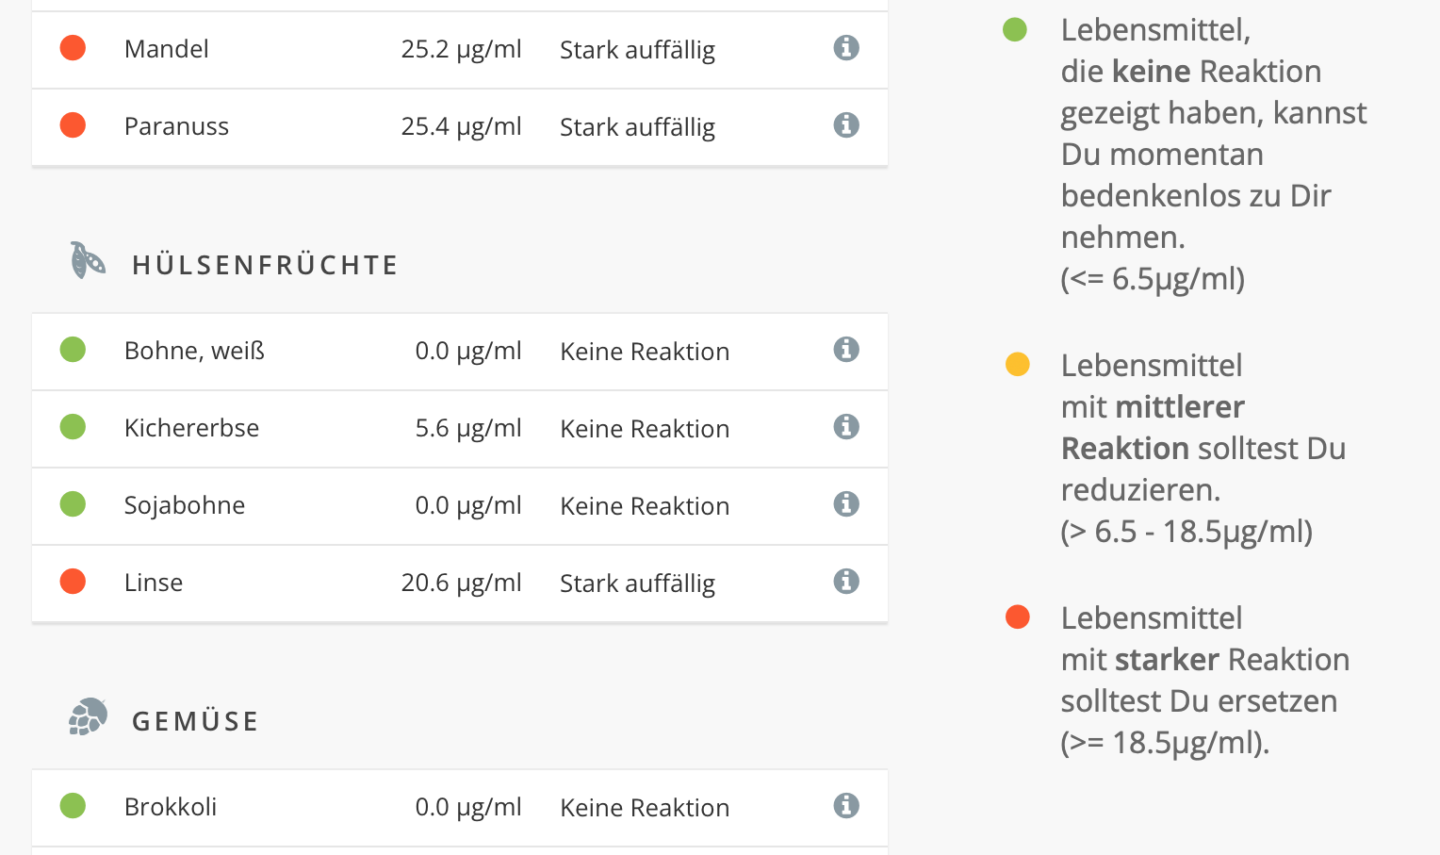Click the Paranuss info icon
1440x855 pixels.
pos(846,125)
